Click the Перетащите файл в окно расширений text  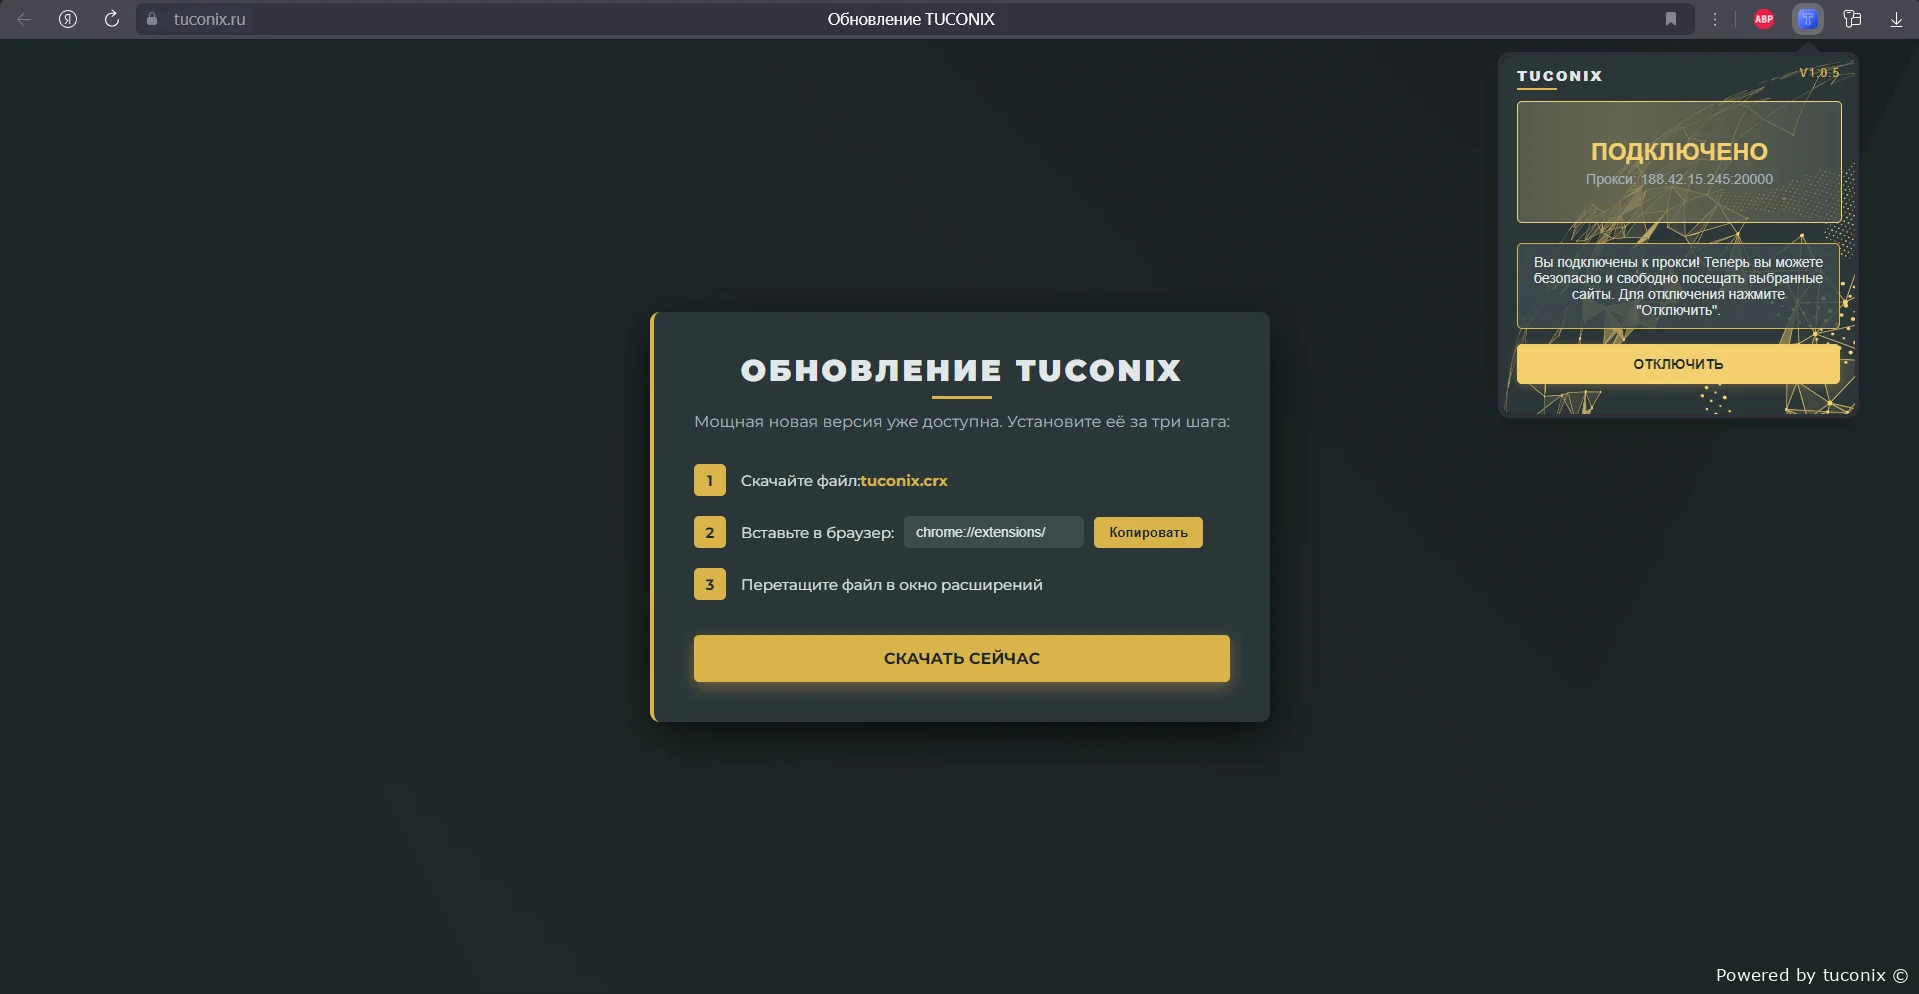892,585
